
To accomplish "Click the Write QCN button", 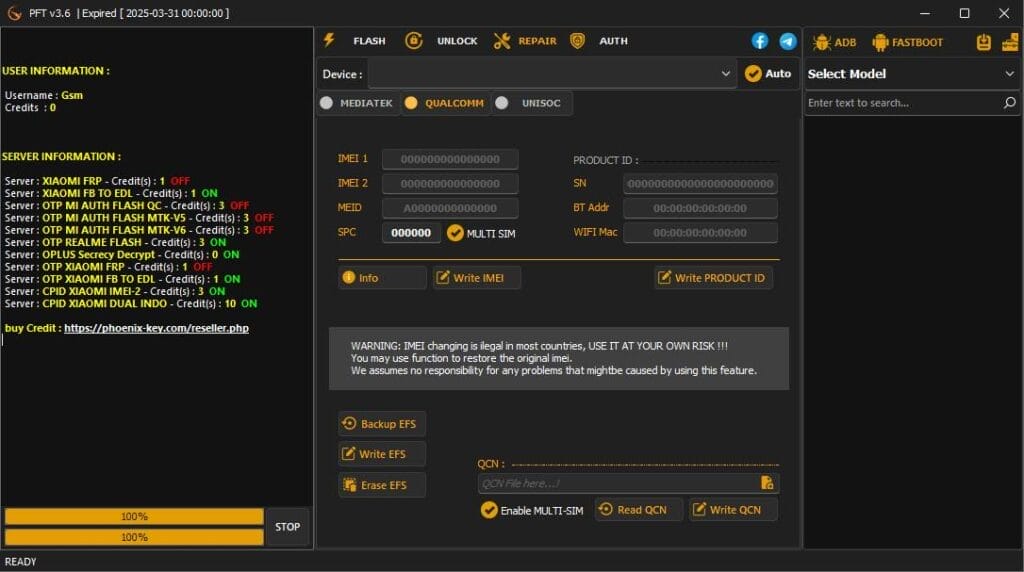I will coord(733,509).
